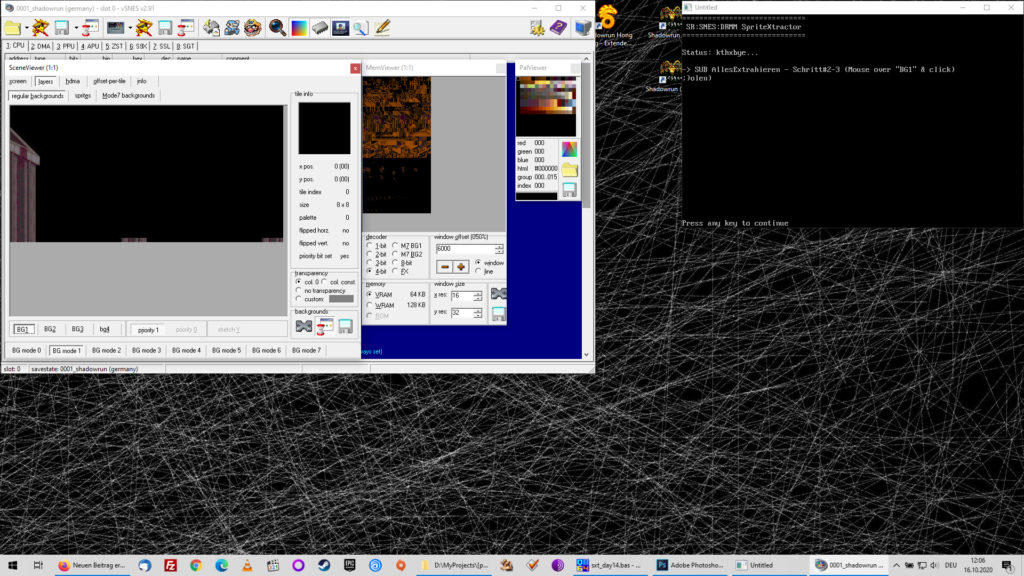Adjust the y res spinner arrows

(478, 313)
